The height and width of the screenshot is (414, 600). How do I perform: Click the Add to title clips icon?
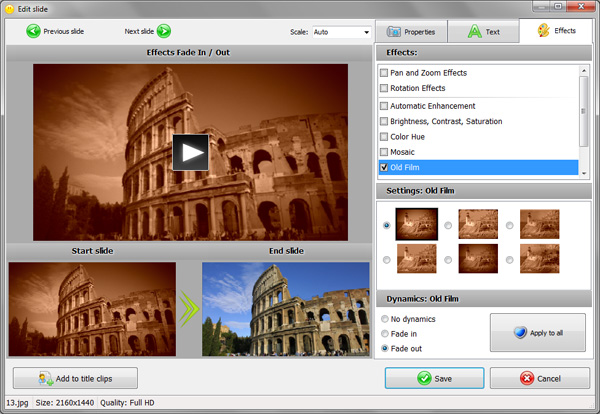(46, 378)
